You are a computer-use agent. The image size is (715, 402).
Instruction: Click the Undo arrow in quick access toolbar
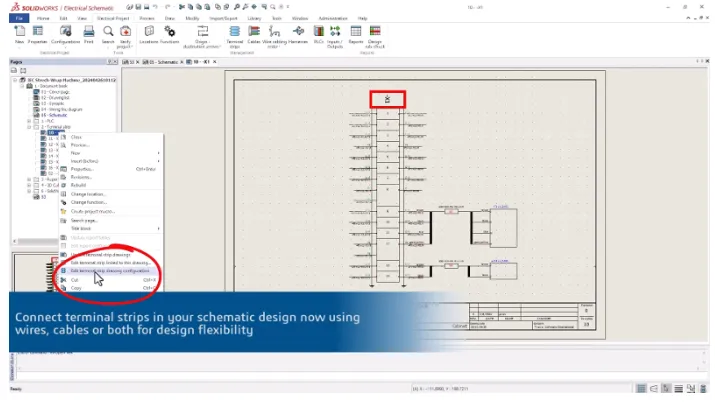click(x=155, y=7)
